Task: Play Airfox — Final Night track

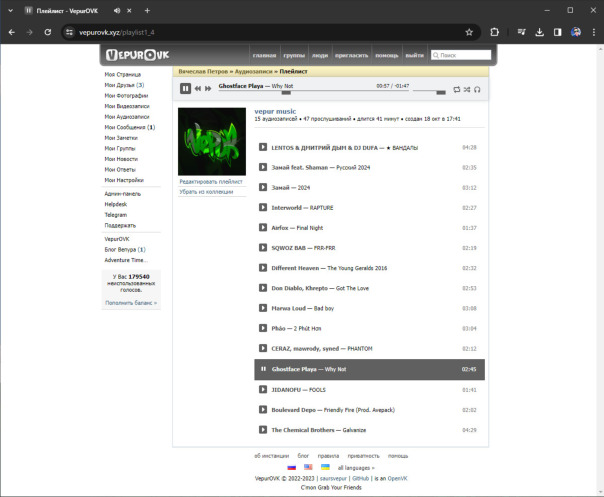Action: click(x=263, y=227)
